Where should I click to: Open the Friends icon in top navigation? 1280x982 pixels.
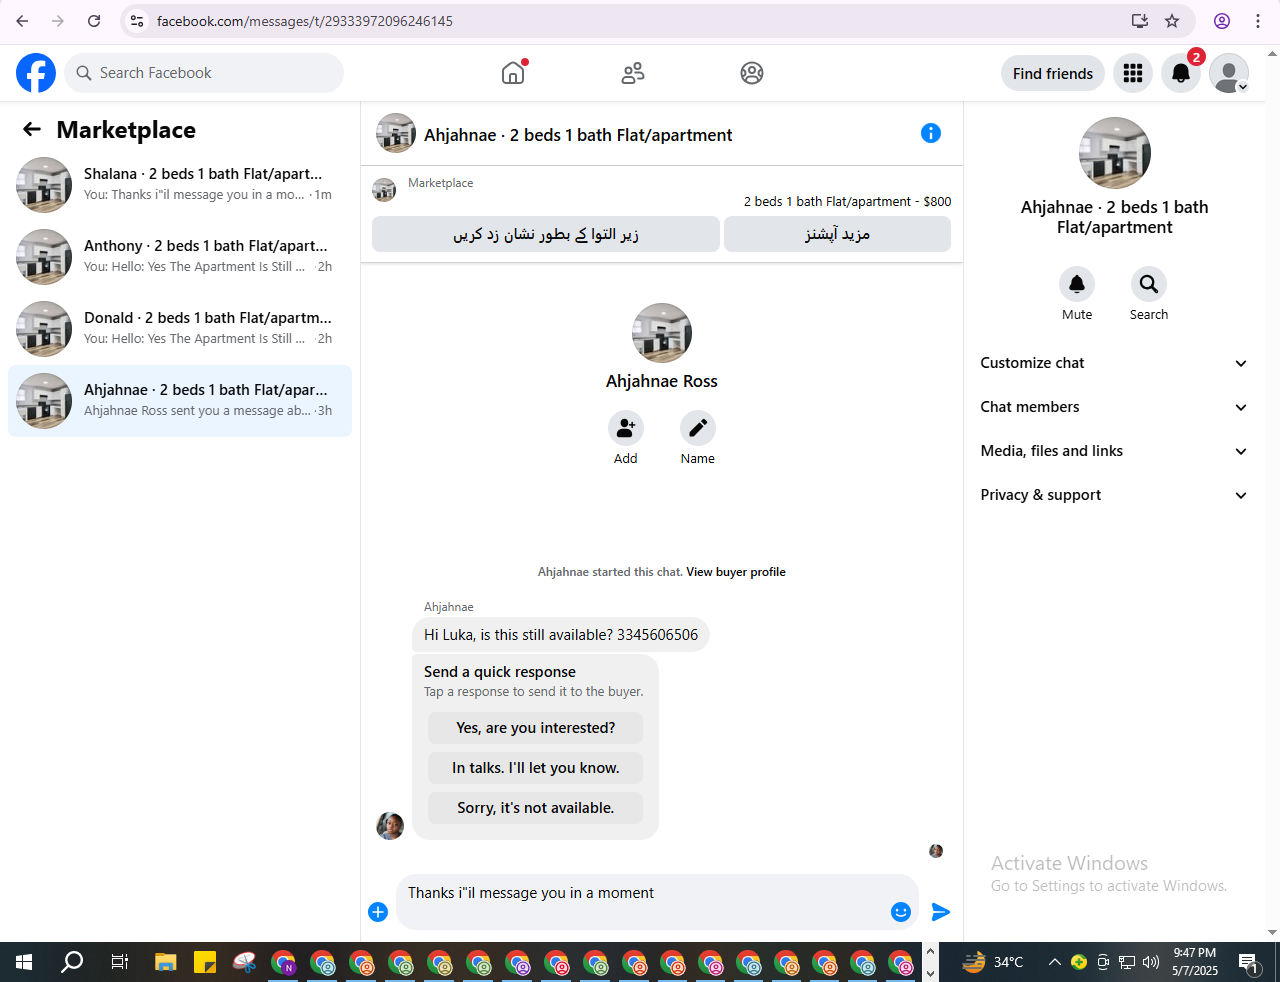[633, 73]
